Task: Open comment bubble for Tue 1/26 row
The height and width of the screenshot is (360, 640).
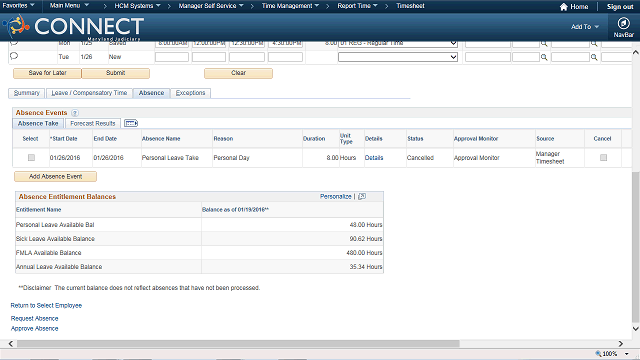Action: click(x=14, y=56)
